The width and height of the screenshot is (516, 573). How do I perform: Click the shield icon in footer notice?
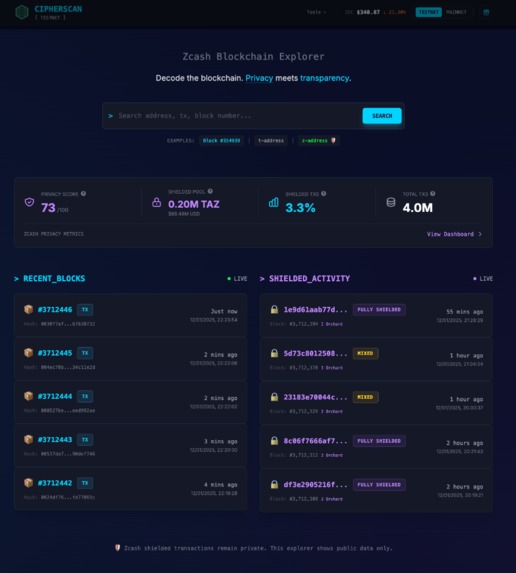[x=118, y=548]
